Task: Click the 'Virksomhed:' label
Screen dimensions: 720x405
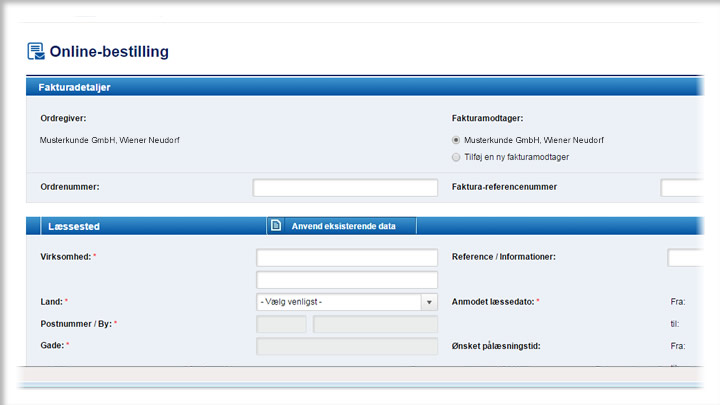Action: tap(66, 257)
